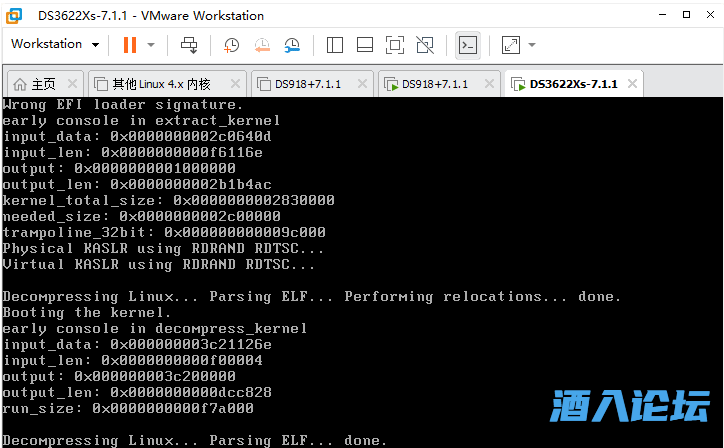Toggle Unity mode icon
Screen dimensions: 724x448
pyautogui.click(x=425, y=44)
